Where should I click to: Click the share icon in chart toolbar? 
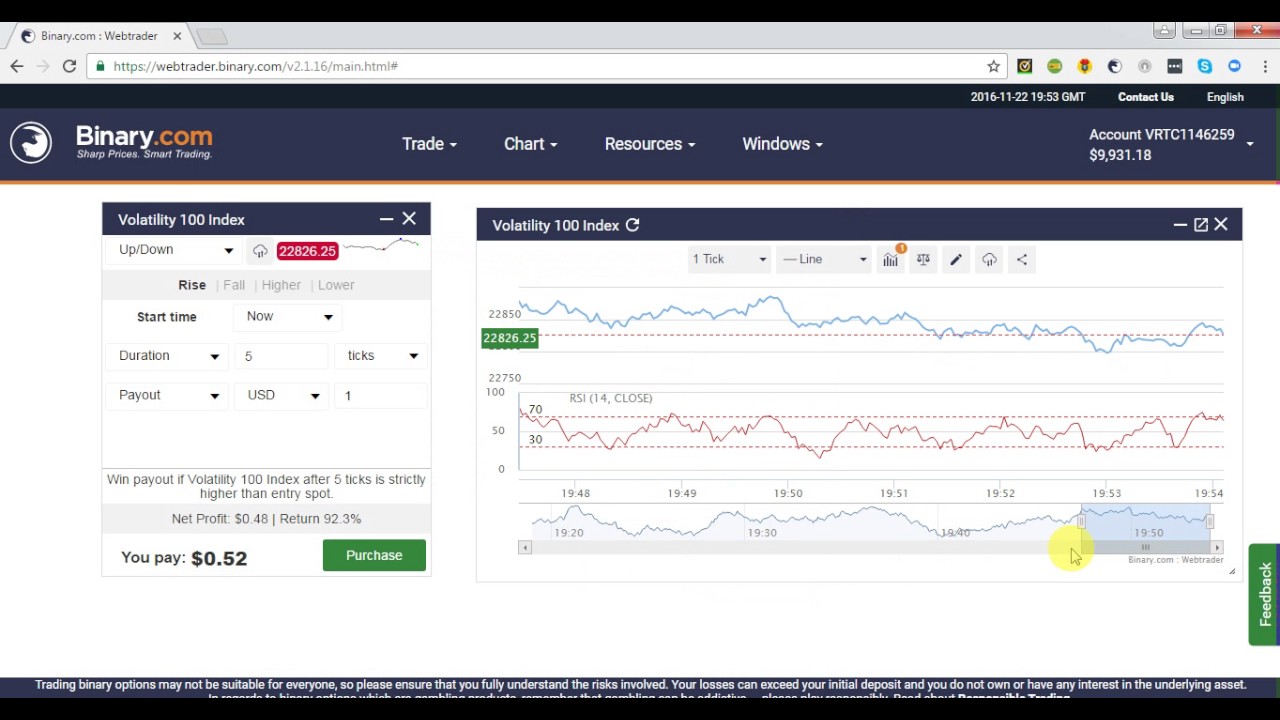1022,259
